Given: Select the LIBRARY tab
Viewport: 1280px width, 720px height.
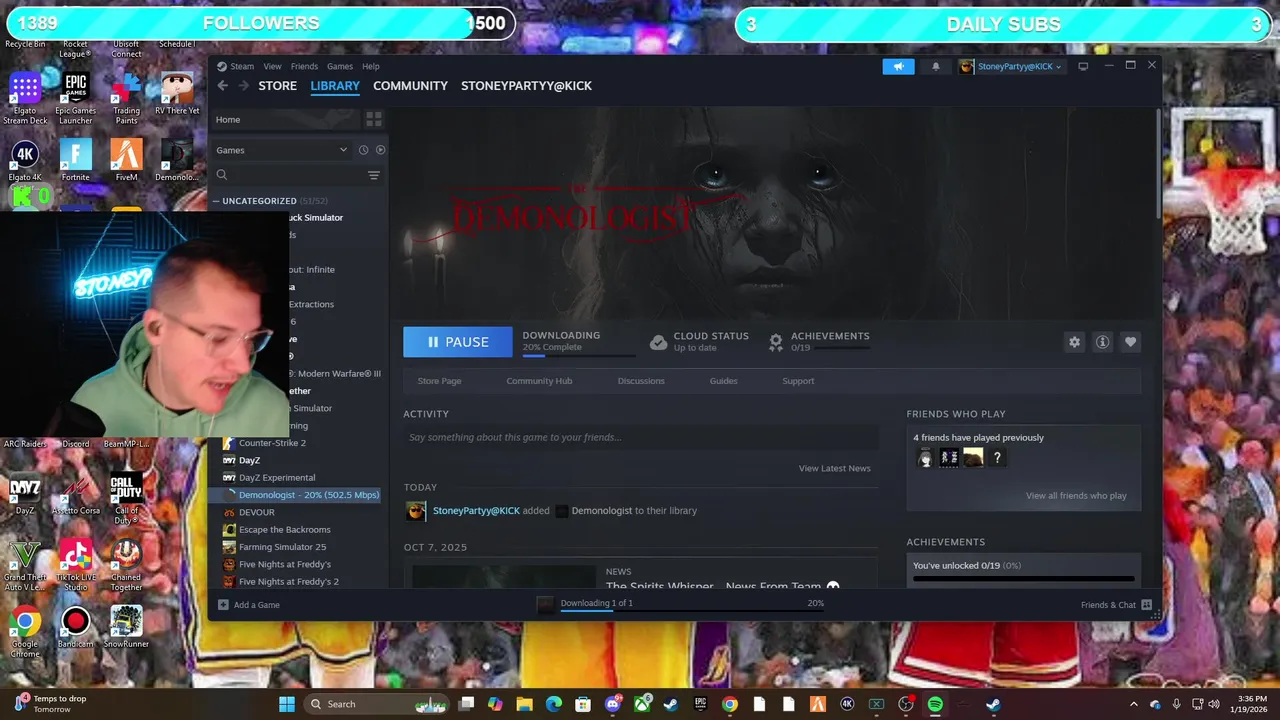Looking at the screenshot, I should point(335,86).
